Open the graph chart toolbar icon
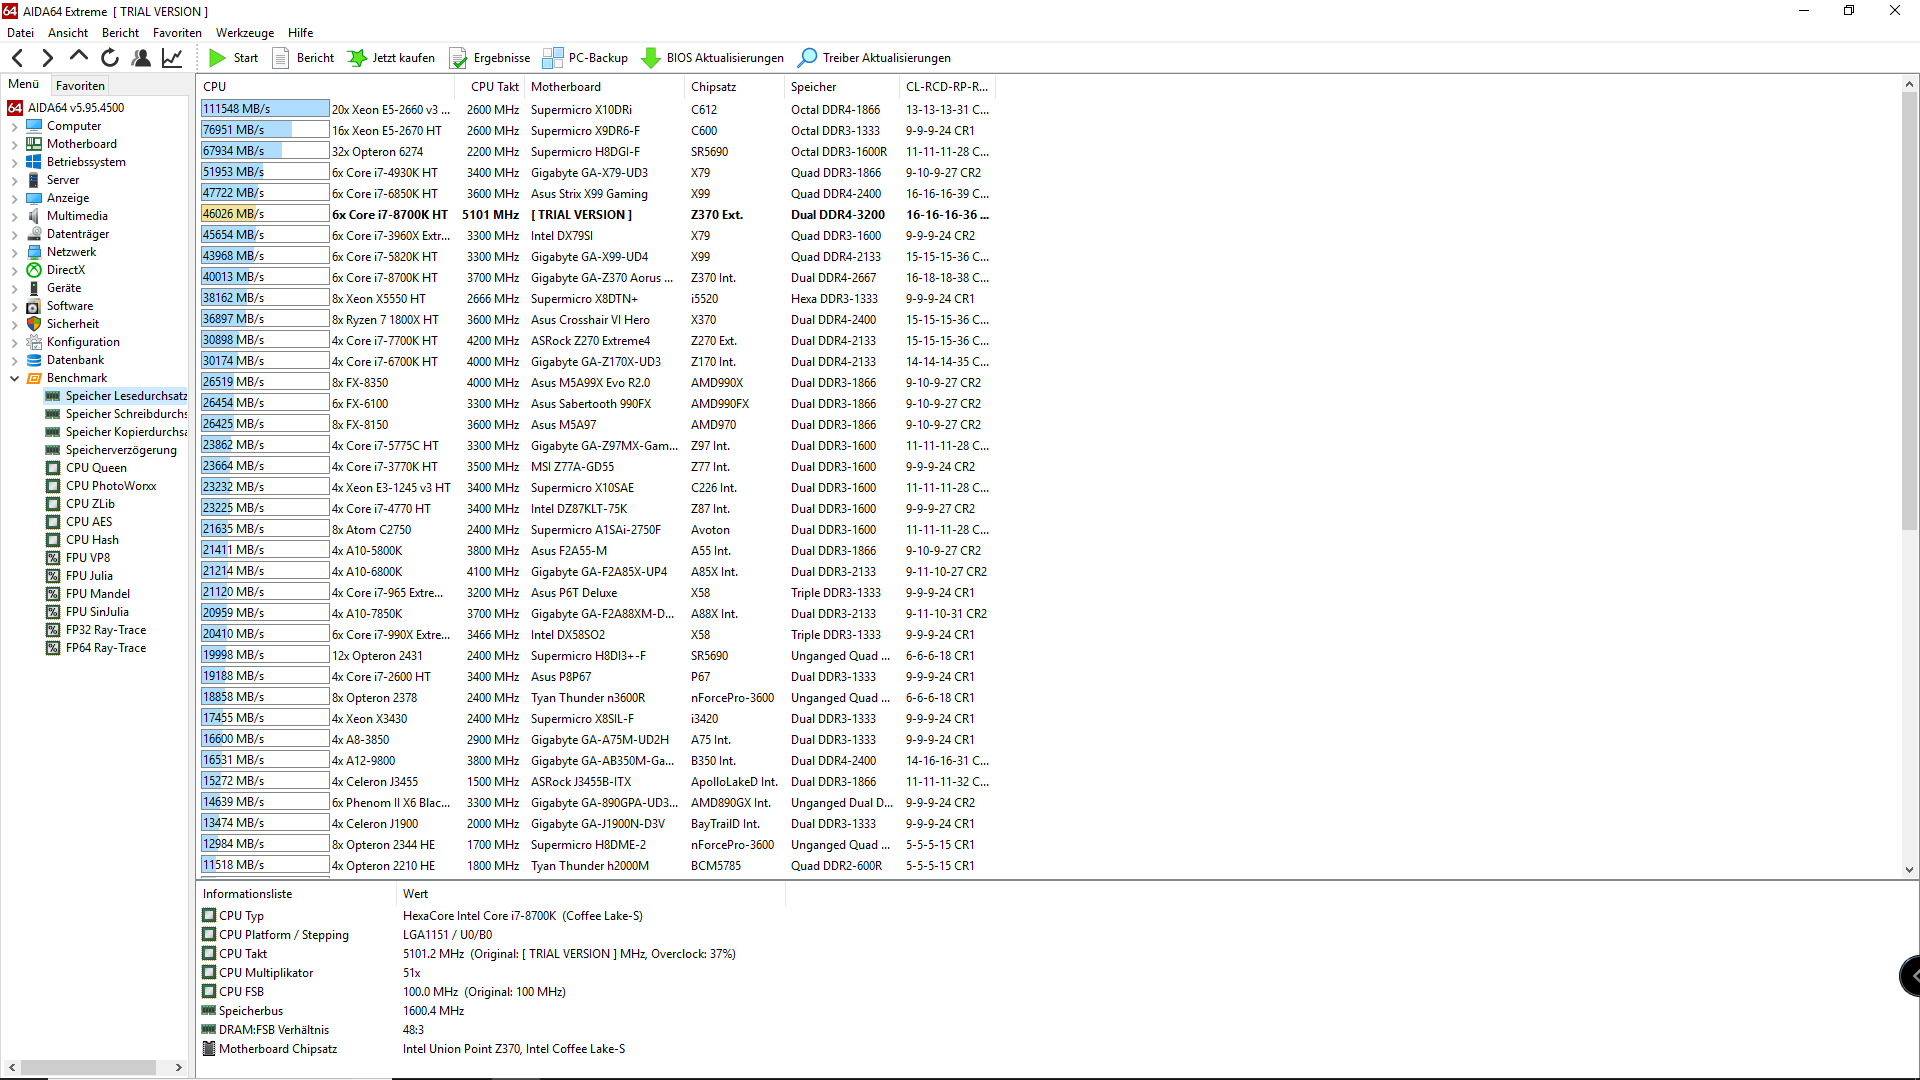 point(172,58)
